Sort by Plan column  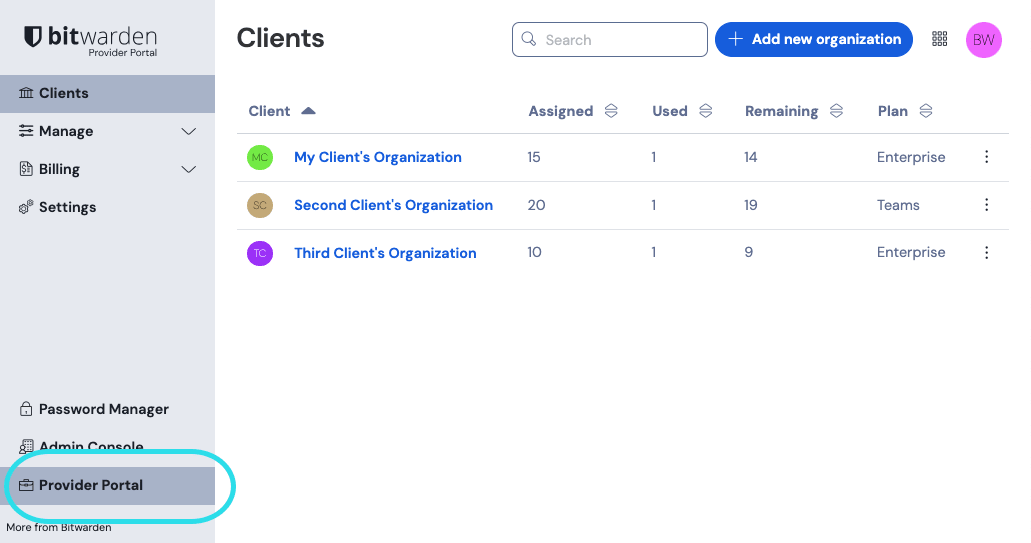[x=926, y=111]
